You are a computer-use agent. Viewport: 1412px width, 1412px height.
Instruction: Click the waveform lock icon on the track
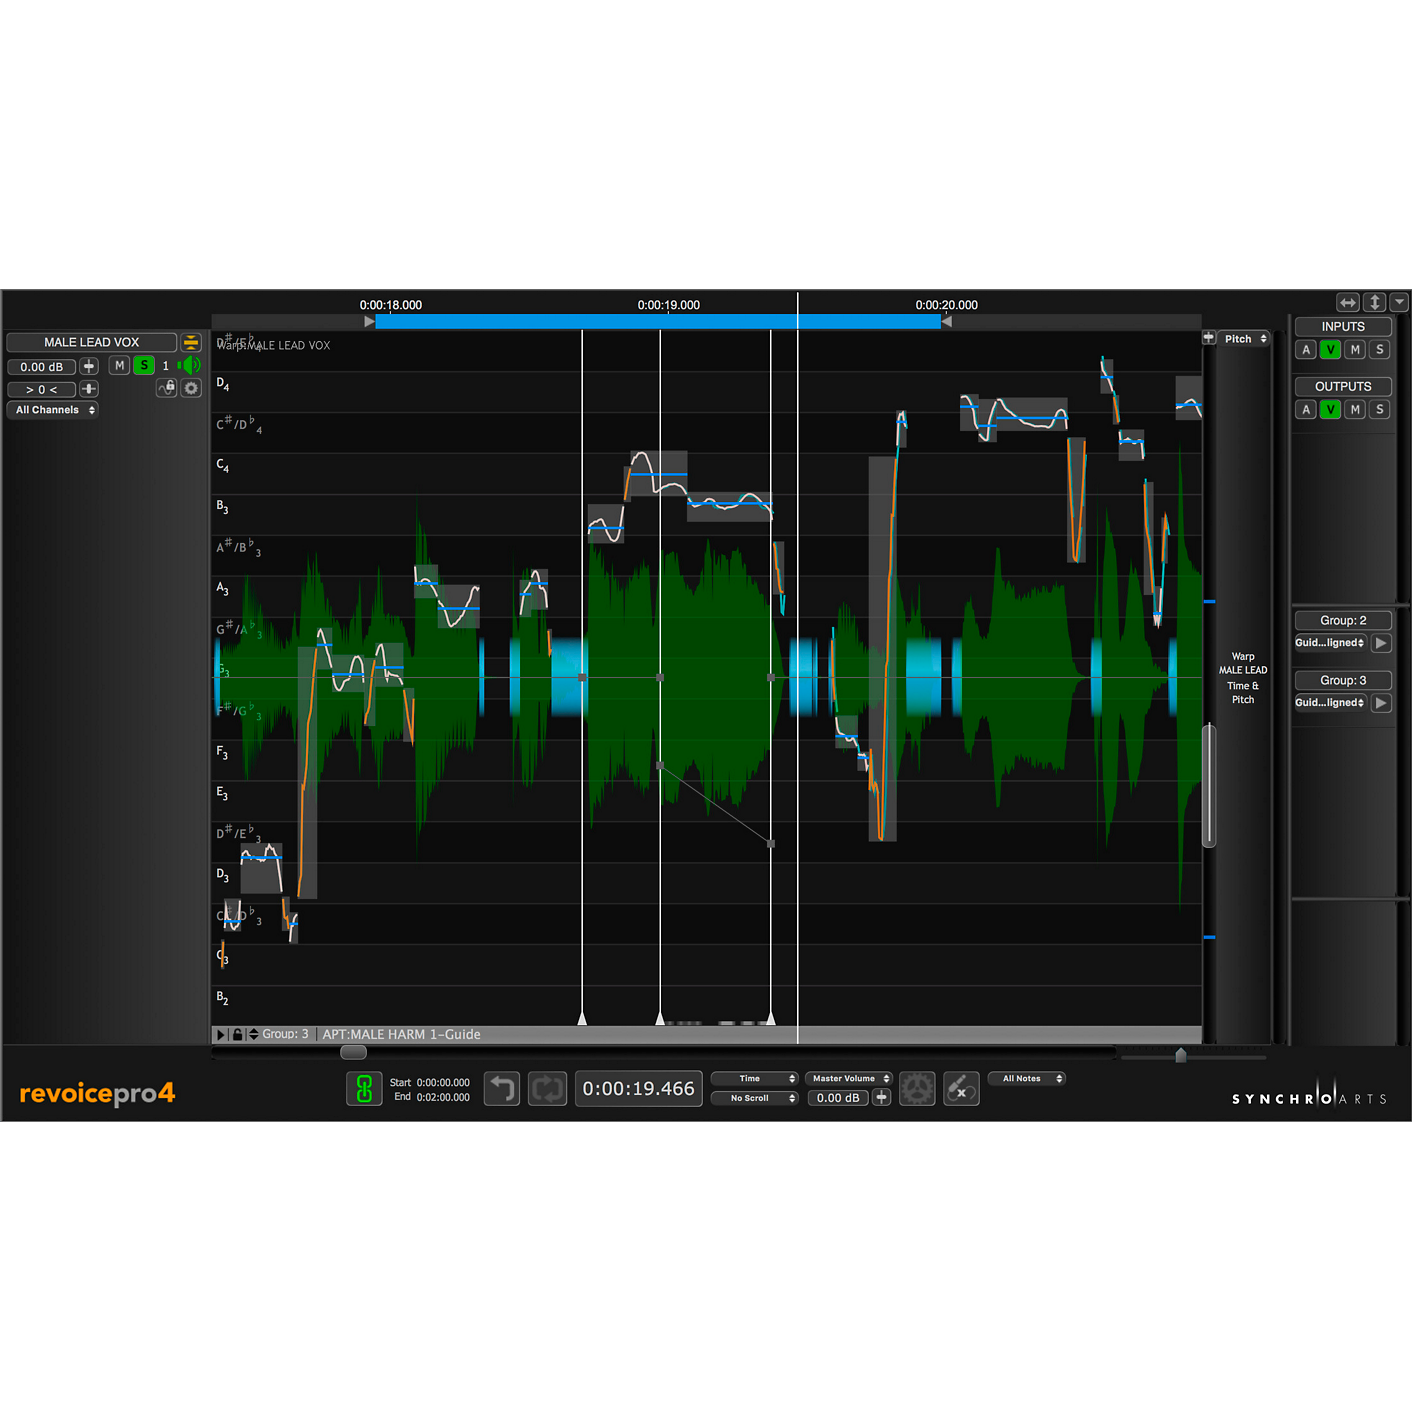pyautogui.click(x=167, y=388)
